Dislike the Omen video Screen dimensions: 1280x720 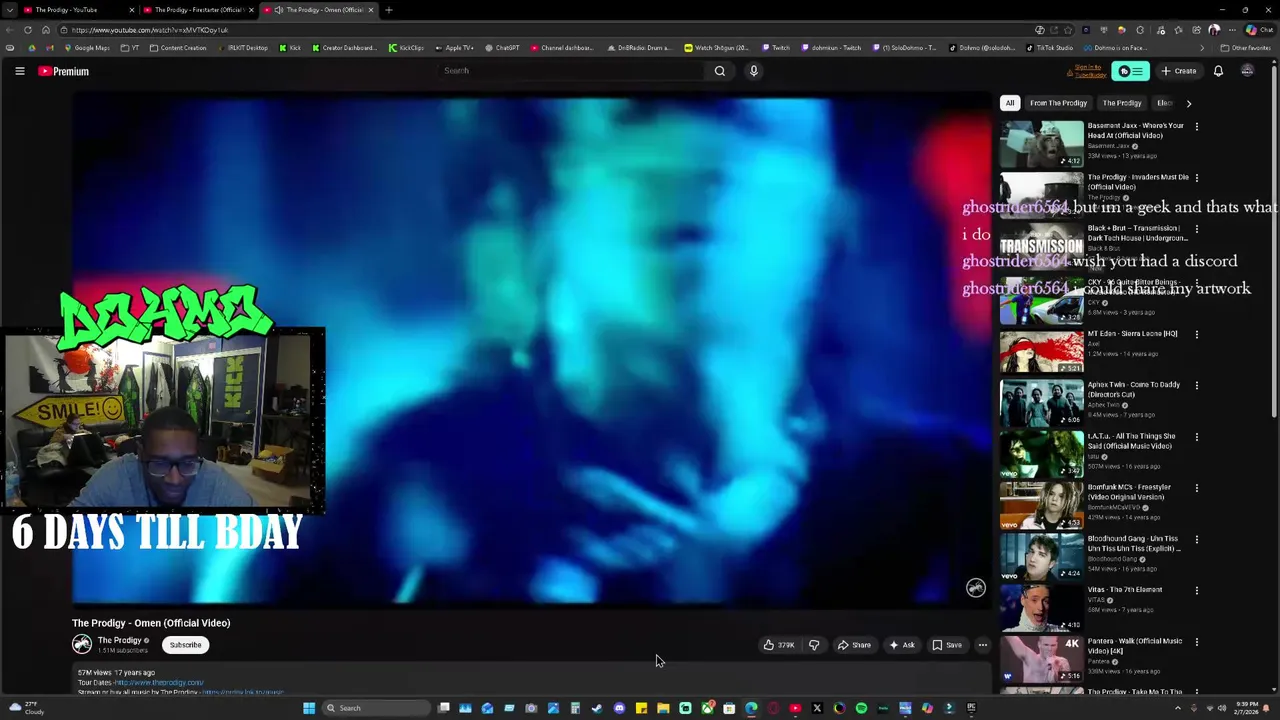point(814,645)
